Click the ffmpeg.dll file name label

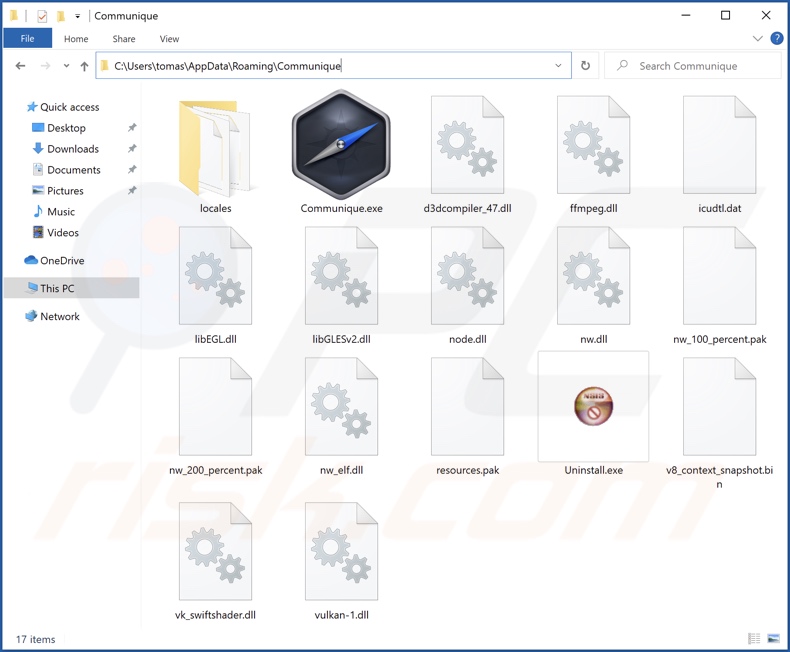pos(594,208)
